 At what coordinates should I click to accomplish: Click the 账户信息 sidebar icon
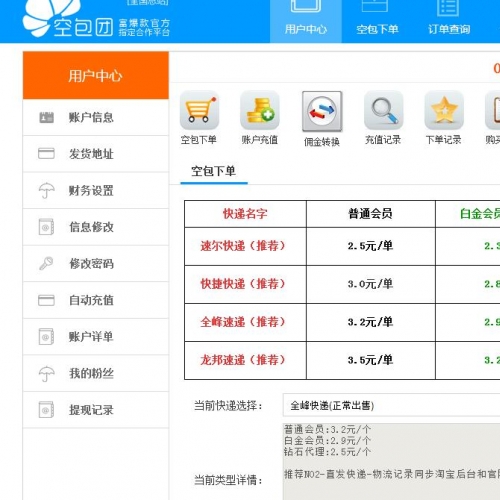click(46, 117)
